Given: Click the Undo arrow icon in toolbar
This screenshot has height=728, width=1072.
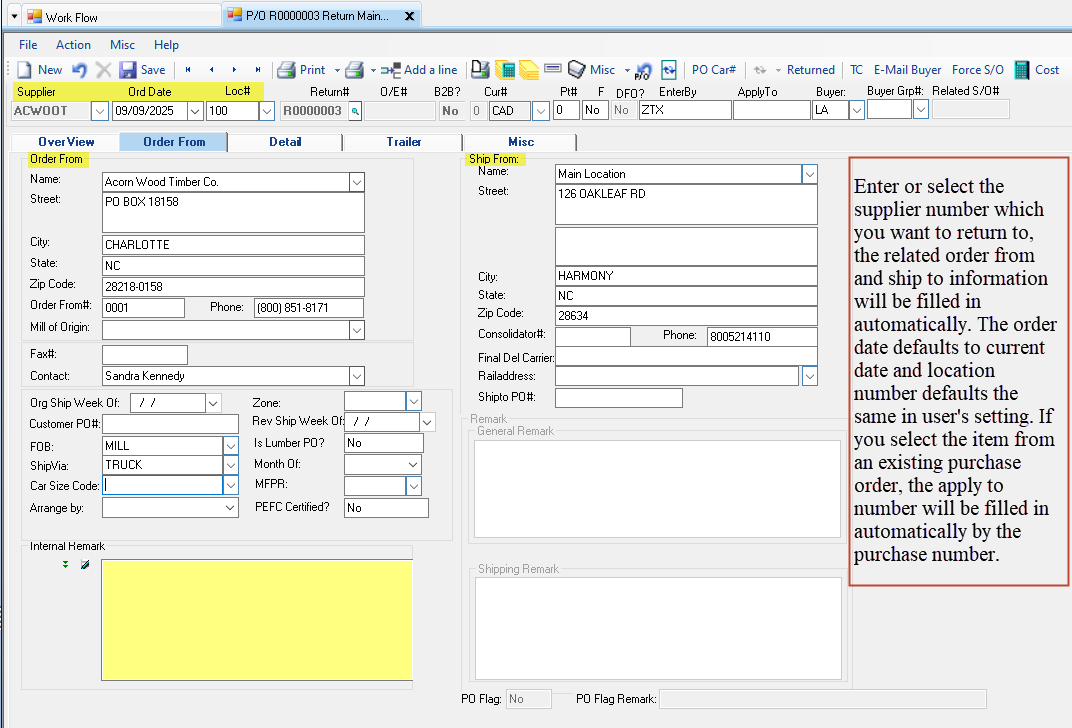Looking at the screenshot, I should click(79, 70).
